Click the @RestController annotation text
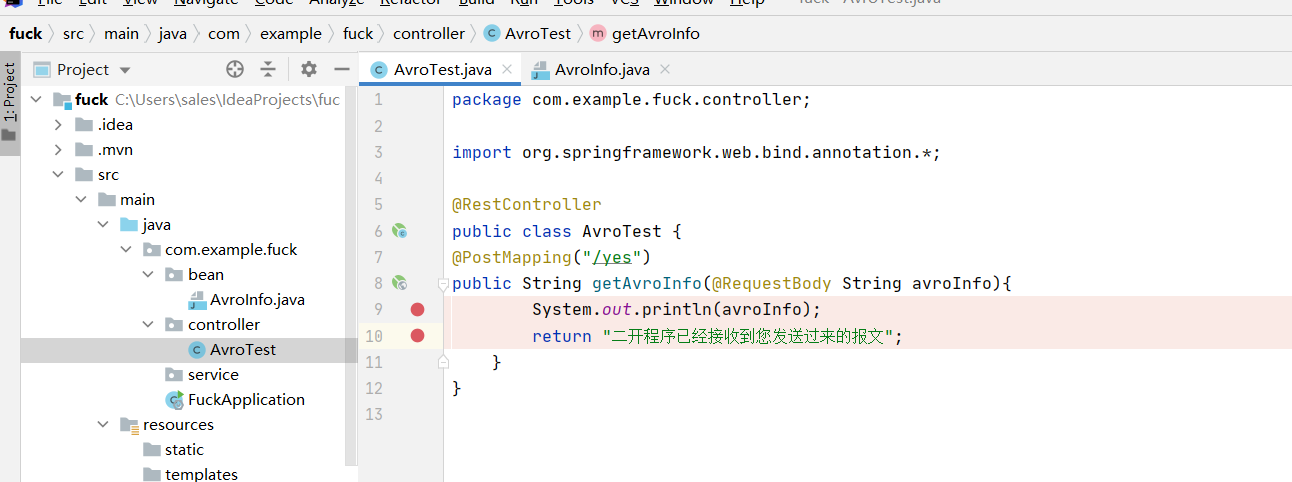The image size is (1292, 482). 527,205
